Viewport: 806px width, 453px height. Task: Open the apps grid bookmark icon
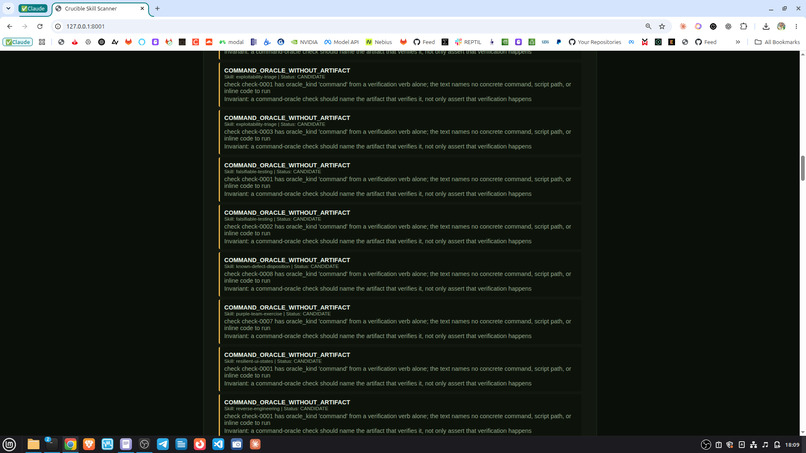(x=42, y=42)
